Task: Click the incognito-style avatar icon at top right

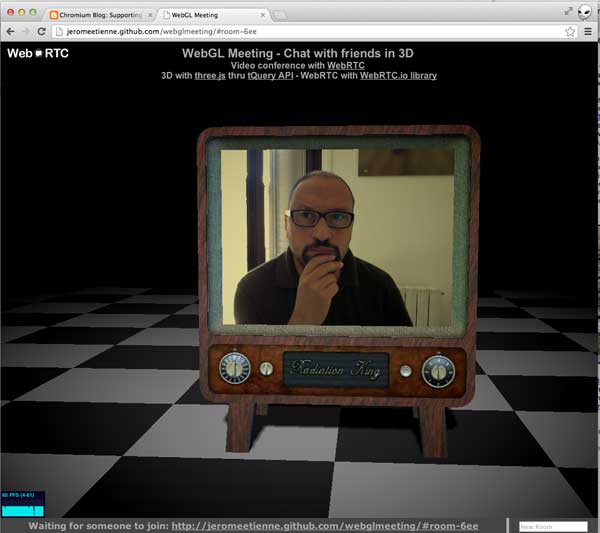Action: click(584, 12)
